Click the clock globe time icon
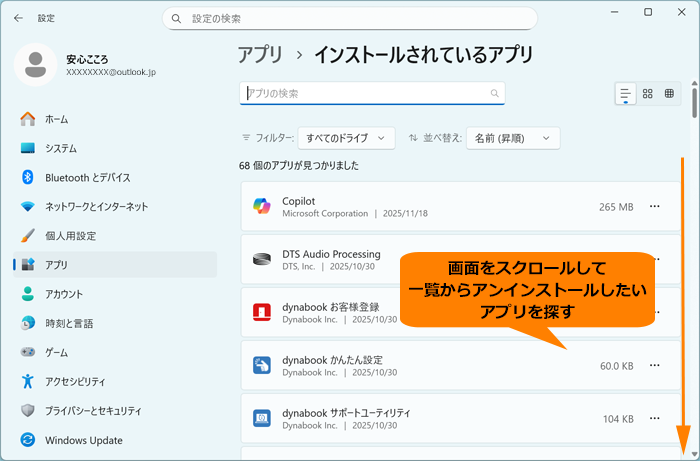 pyautogui.click(x=28, y=323)
